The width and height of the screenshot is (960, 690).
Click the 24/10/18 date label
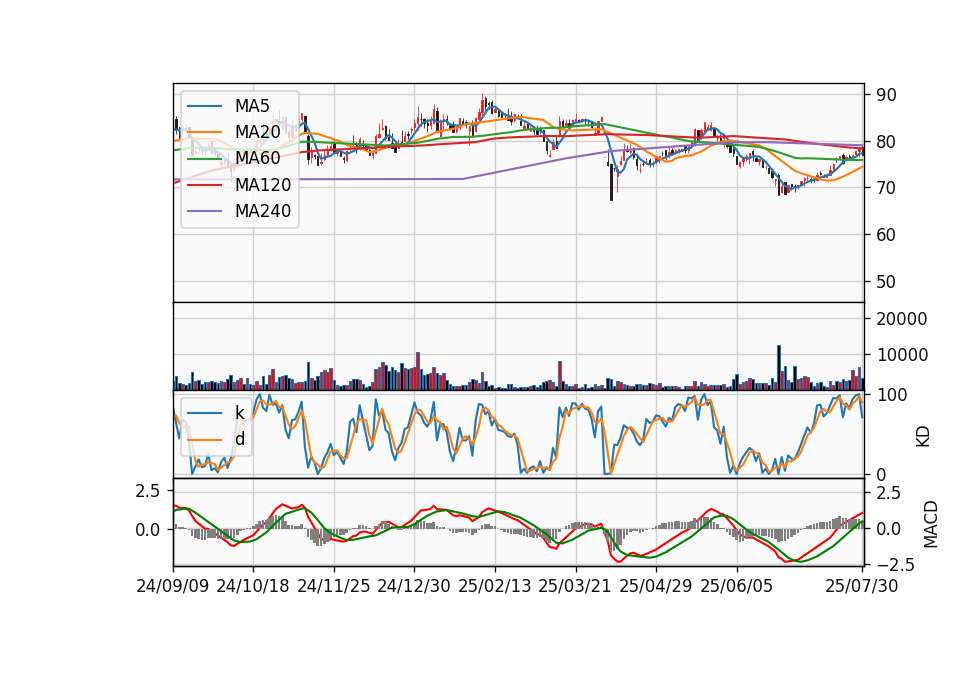253,586
